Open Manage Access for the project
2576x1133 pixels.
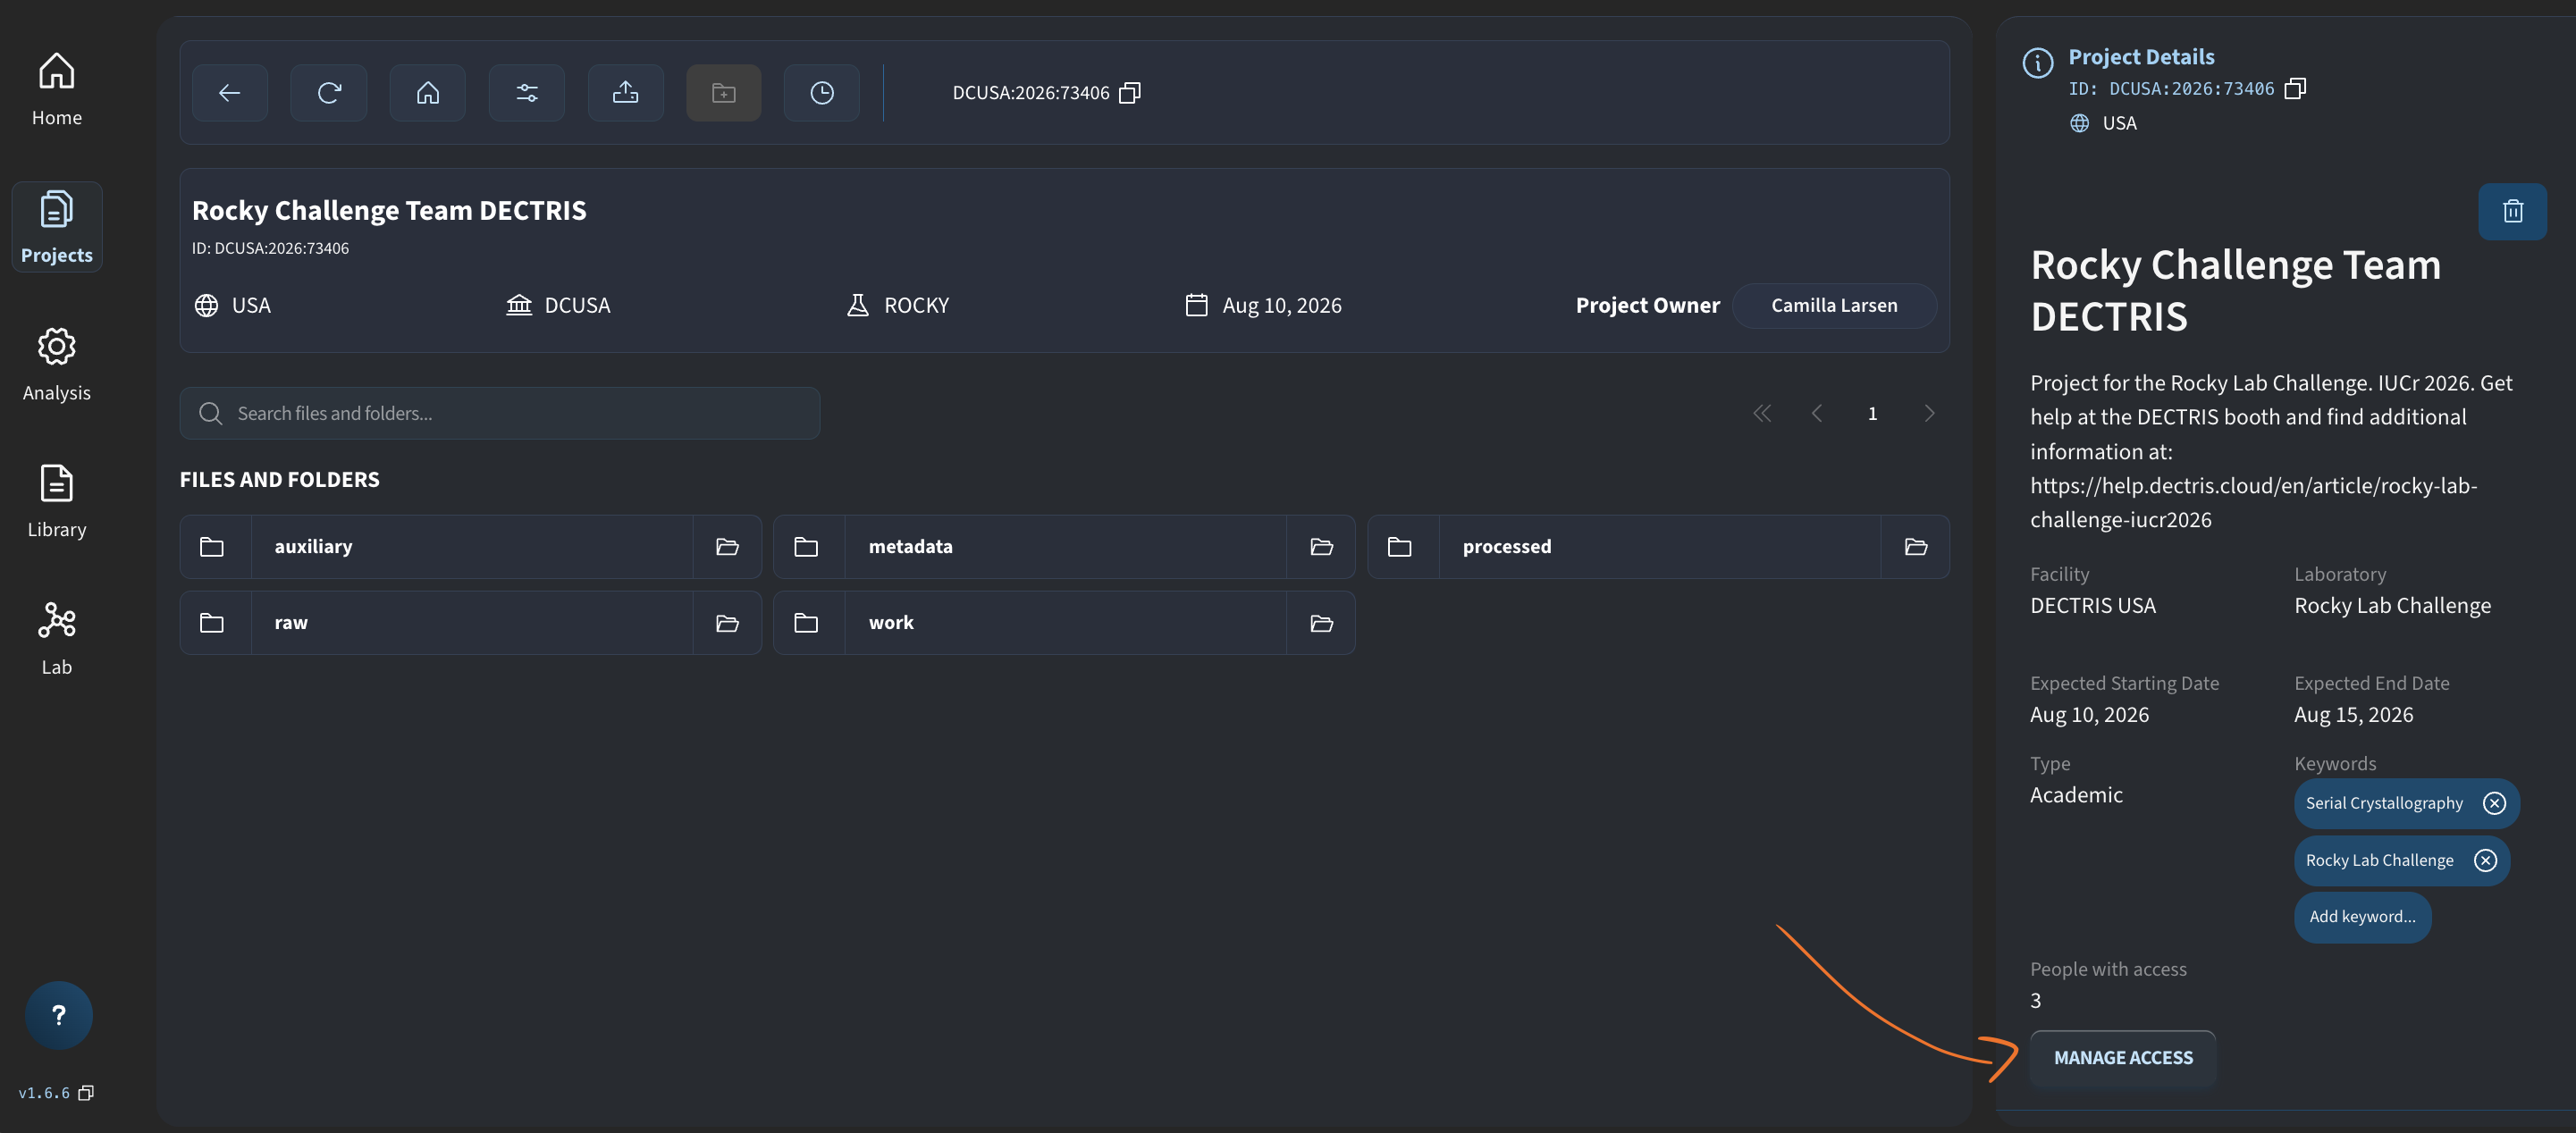(2123, 1057)
